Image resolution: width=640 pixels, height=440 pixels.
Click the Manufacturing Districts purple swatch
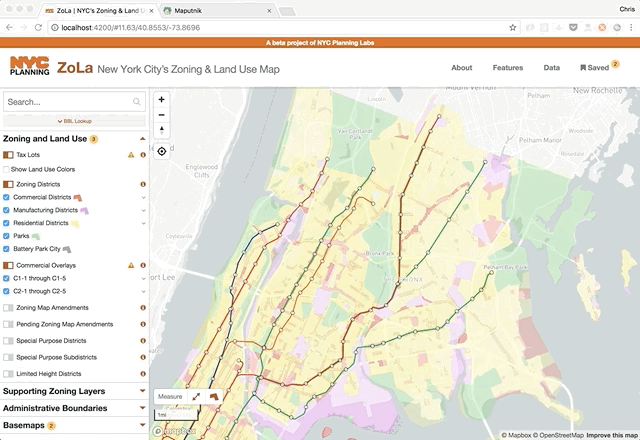(x=84, y=211)
